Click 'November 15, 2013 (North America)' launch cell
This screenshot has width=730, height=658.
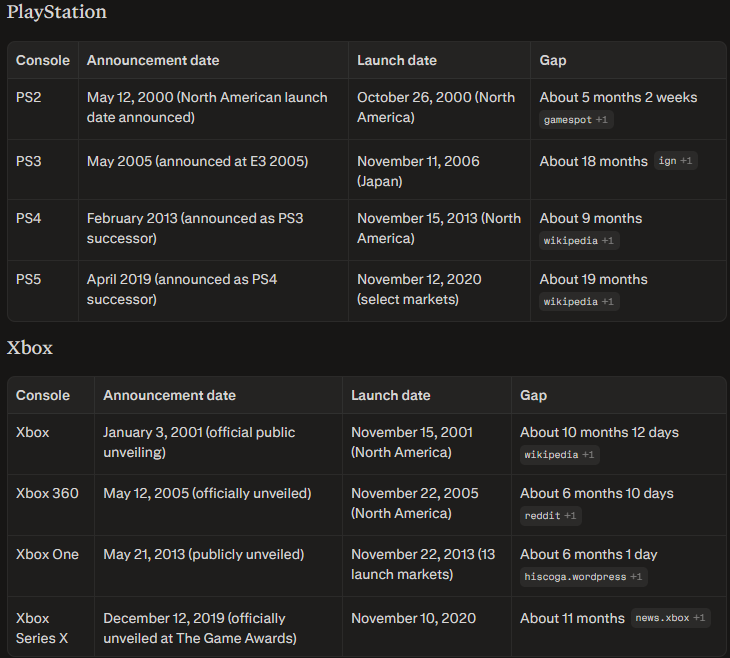click(x=439, y=231)
